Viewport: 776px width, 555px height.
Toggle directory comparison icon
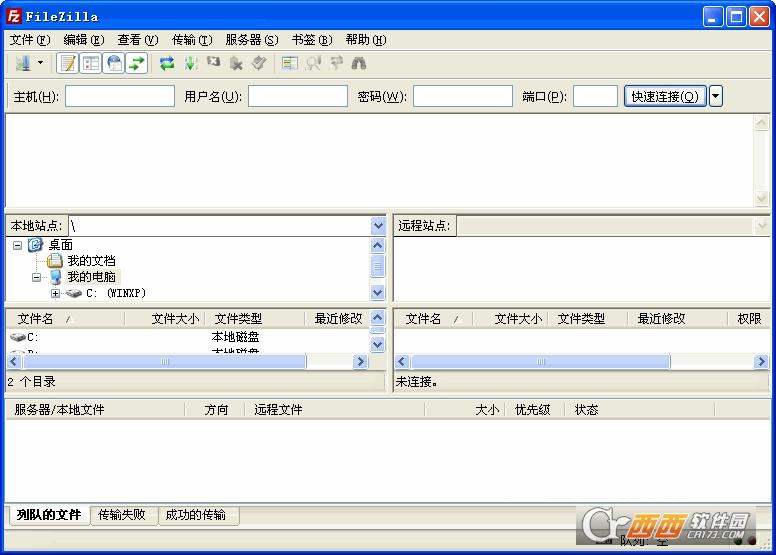(x=313, y=63)
